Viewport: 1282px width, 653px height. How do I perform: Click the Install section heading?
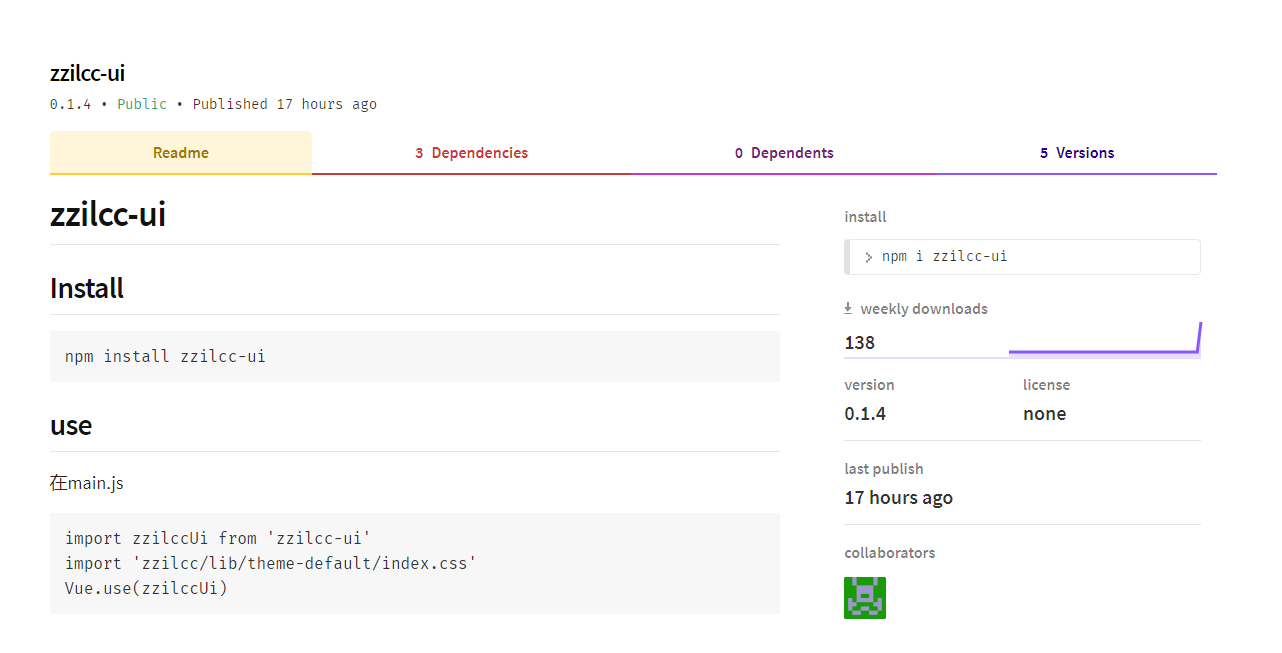coord(87,288)
